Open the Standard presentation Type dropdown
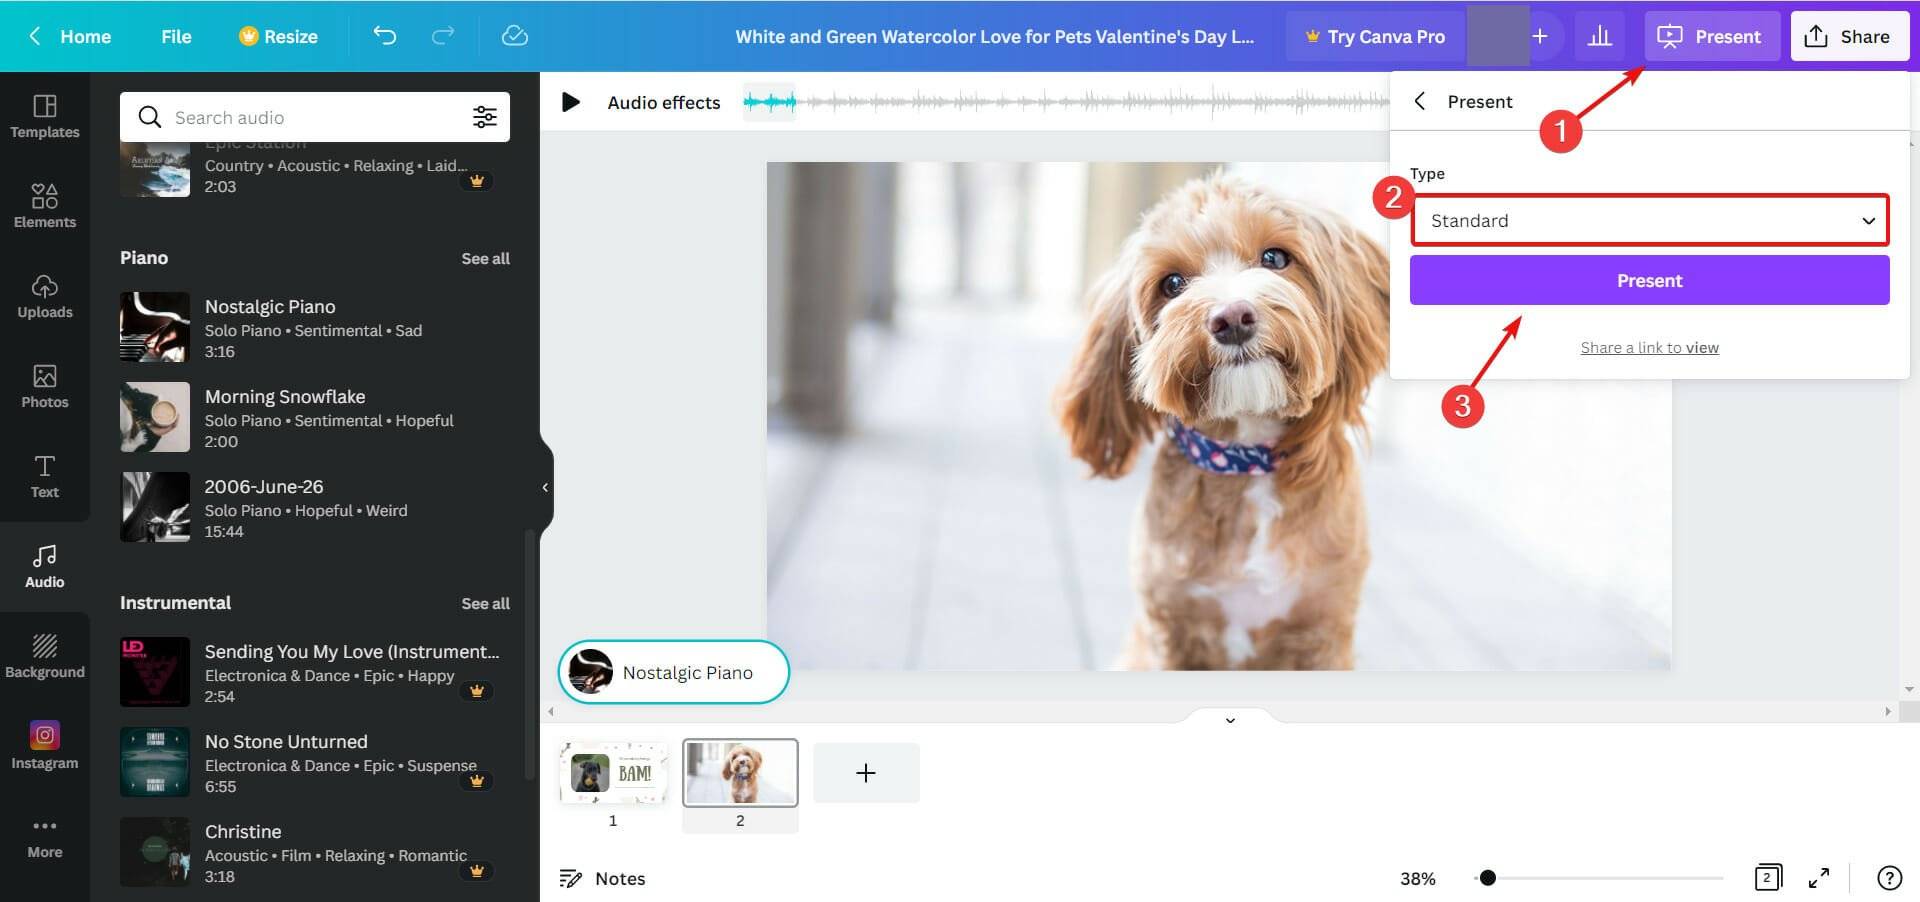The image size is (1920, 902). click(x=1649, y=220)
